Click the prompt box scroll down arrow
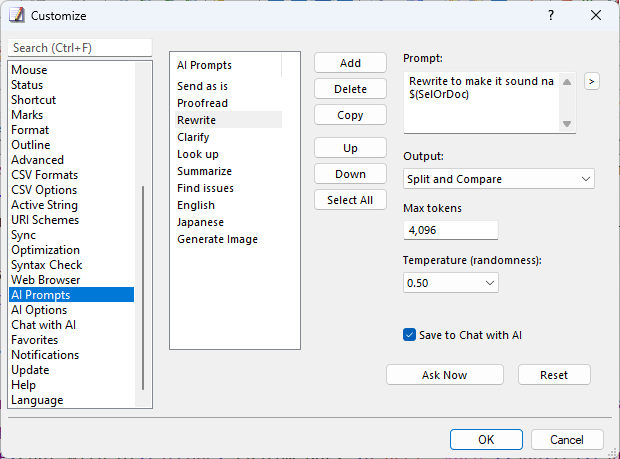620x459 pixels. [567, 124]
